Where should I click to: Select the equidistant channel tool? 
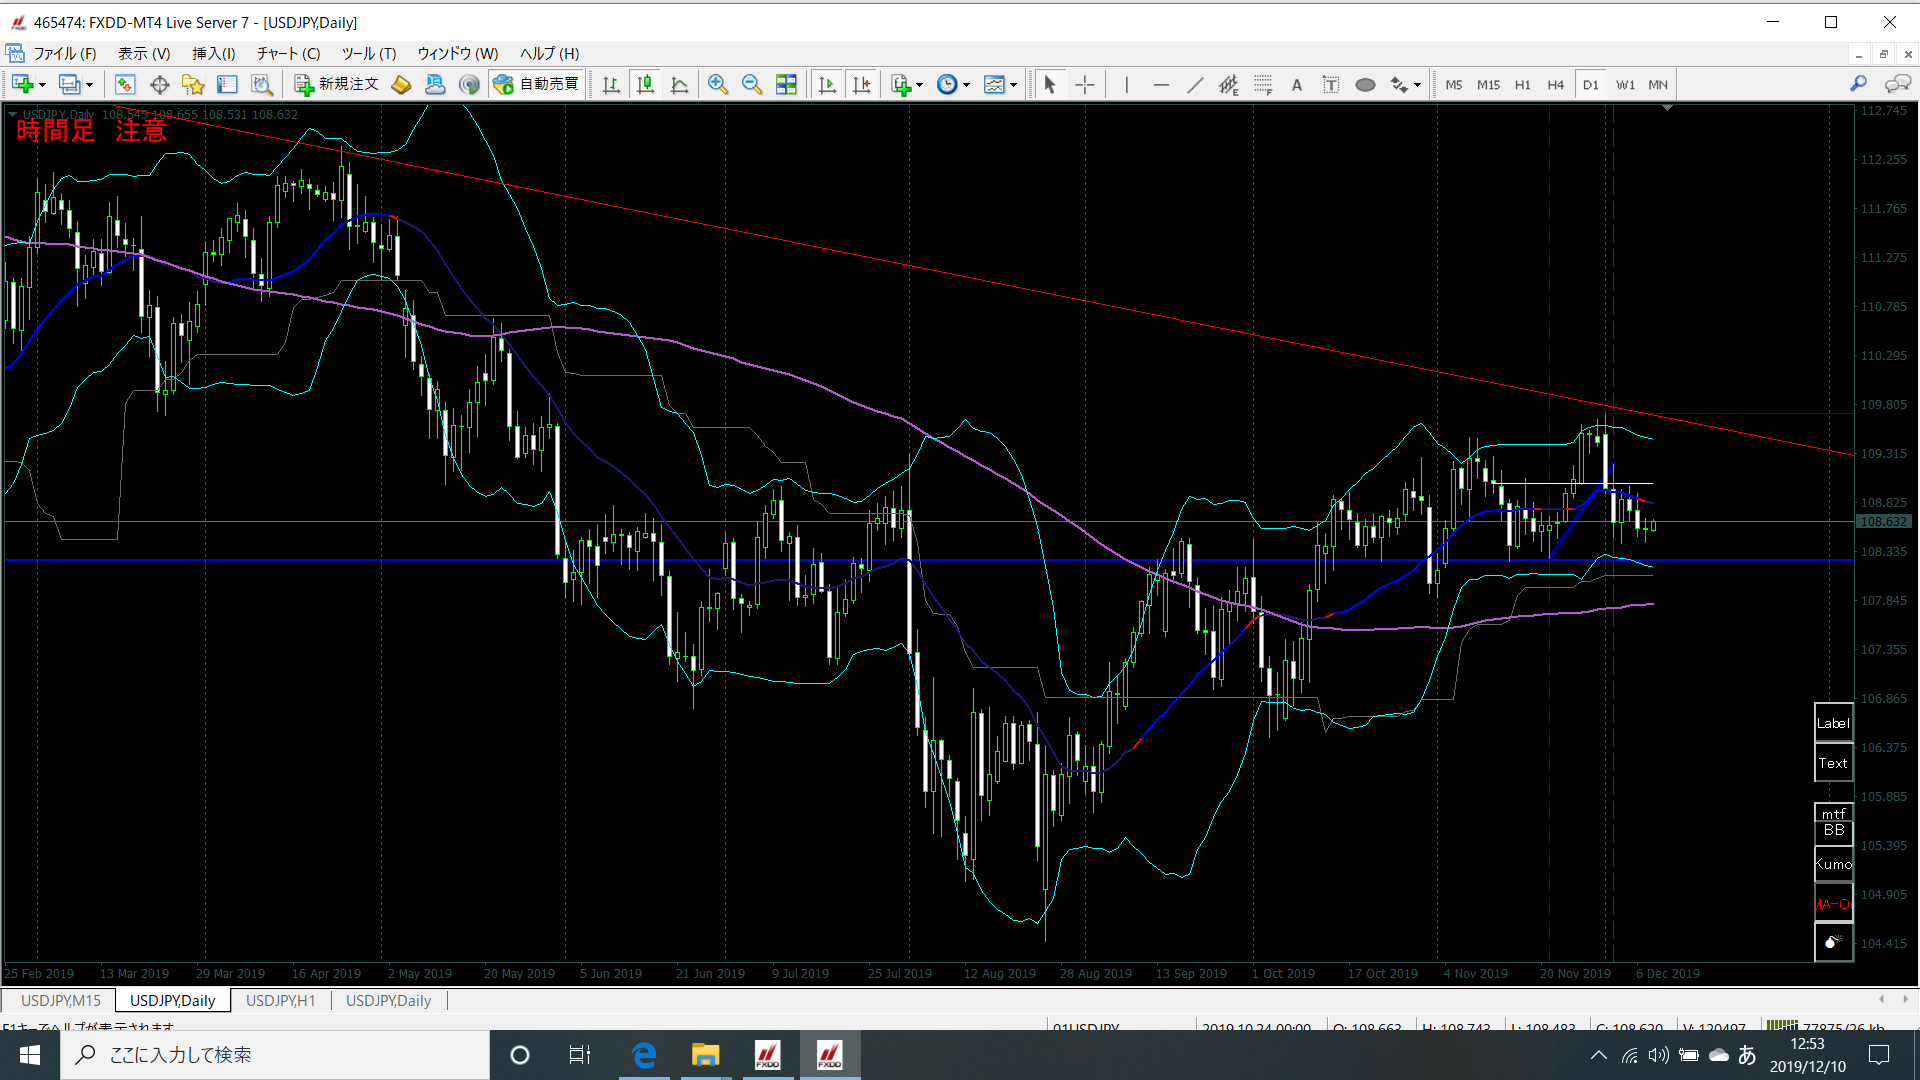(1228, 85)
